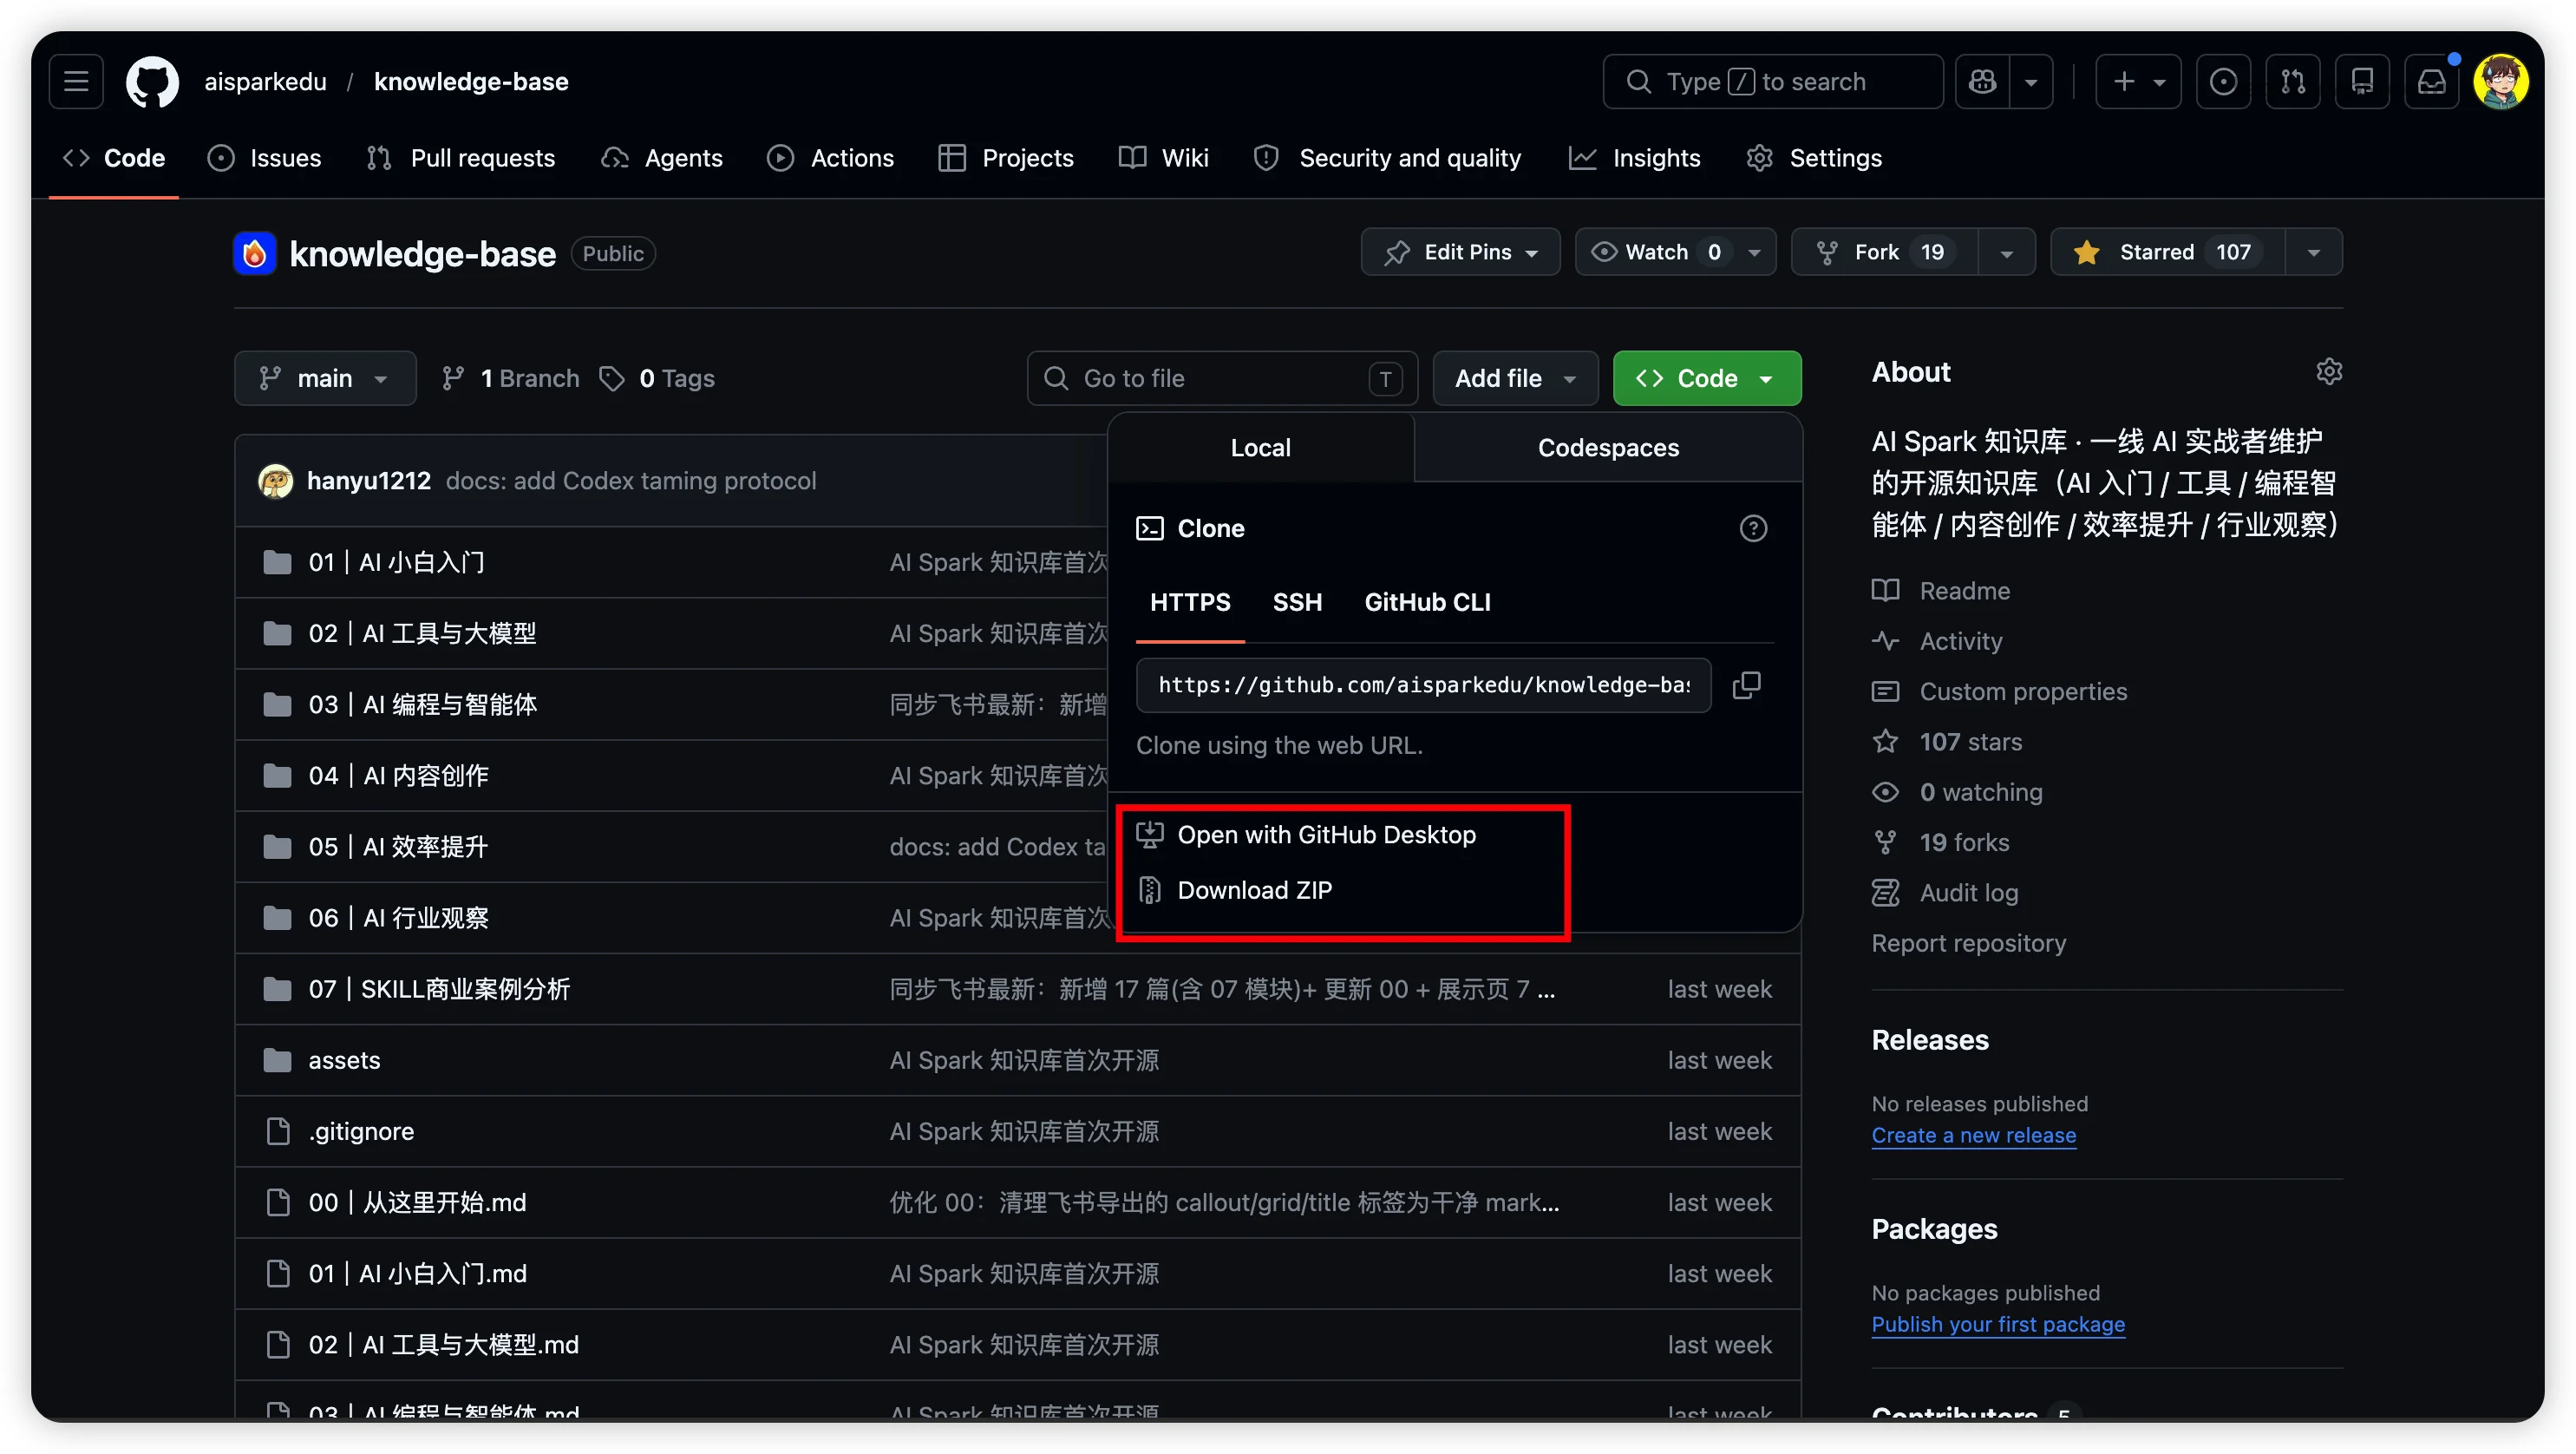Open the issues icon in top header
The height and width of the screenshot is (1454, 2576).
click(2223, 81)
